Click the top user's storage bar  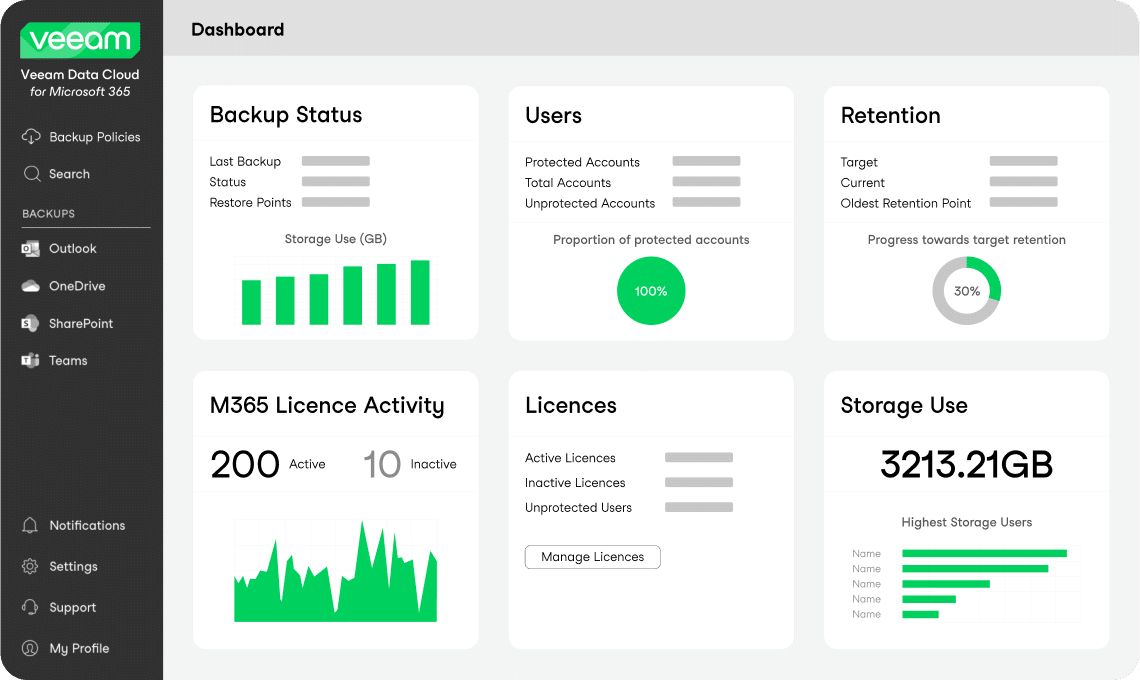pos(984,552)
